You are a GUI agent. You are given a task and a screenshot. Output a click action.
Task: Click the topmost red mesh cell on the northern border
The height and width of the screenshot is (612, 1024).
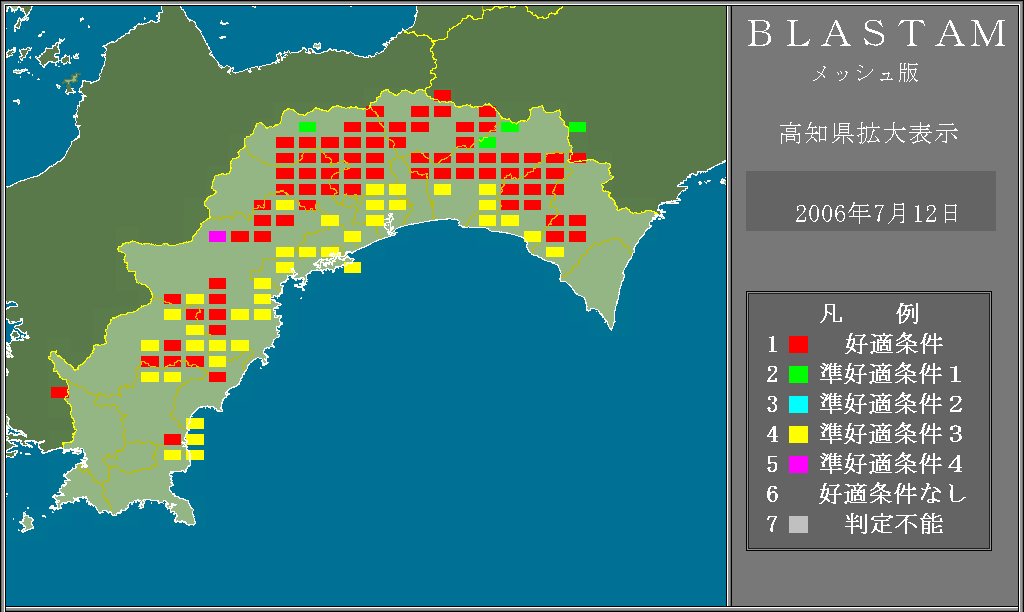click(x=442, y=95)
